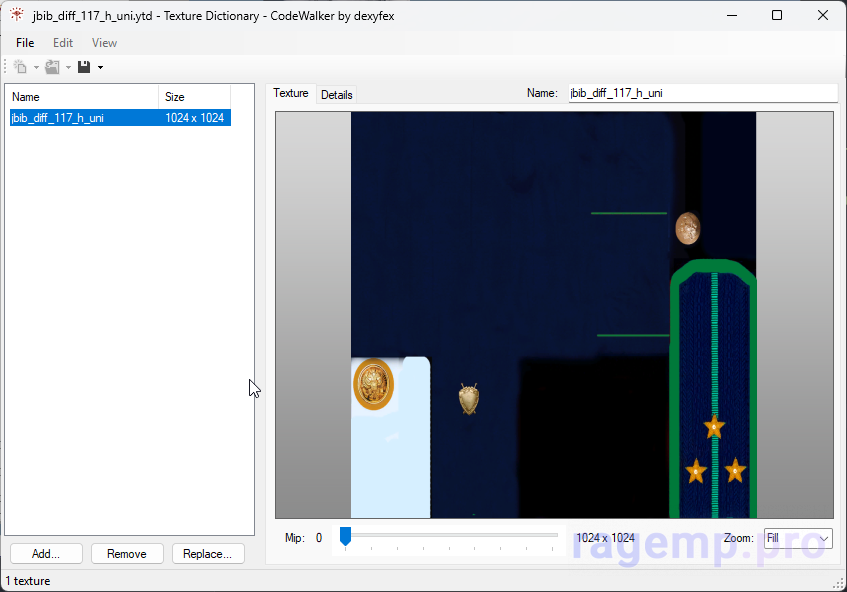
Task: Switch to the Details tab
Action: 336,95
